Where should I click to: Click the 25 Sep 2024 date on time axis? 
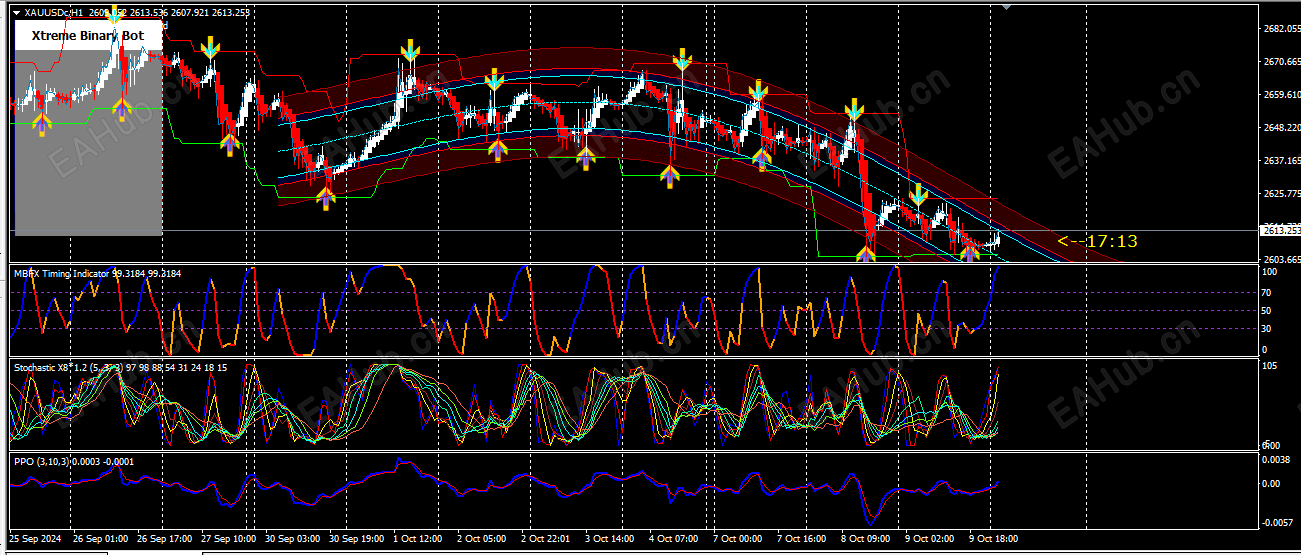pyautogui.click(x=37, y=538)
